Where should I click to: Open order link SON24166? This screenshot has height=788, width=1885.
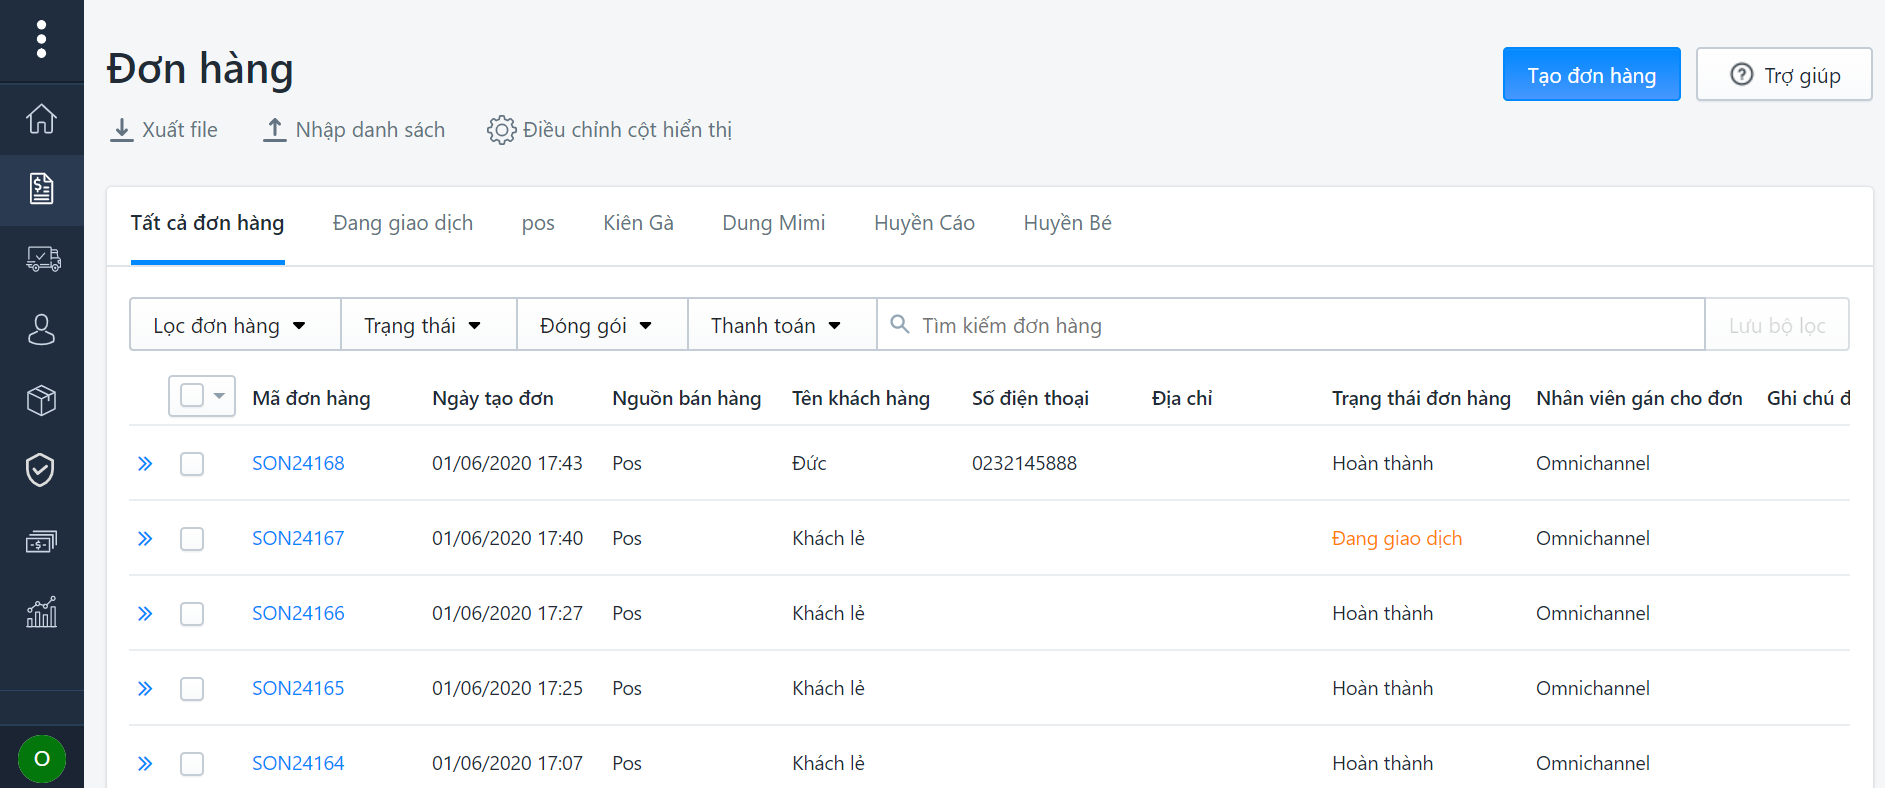[298, 613]
